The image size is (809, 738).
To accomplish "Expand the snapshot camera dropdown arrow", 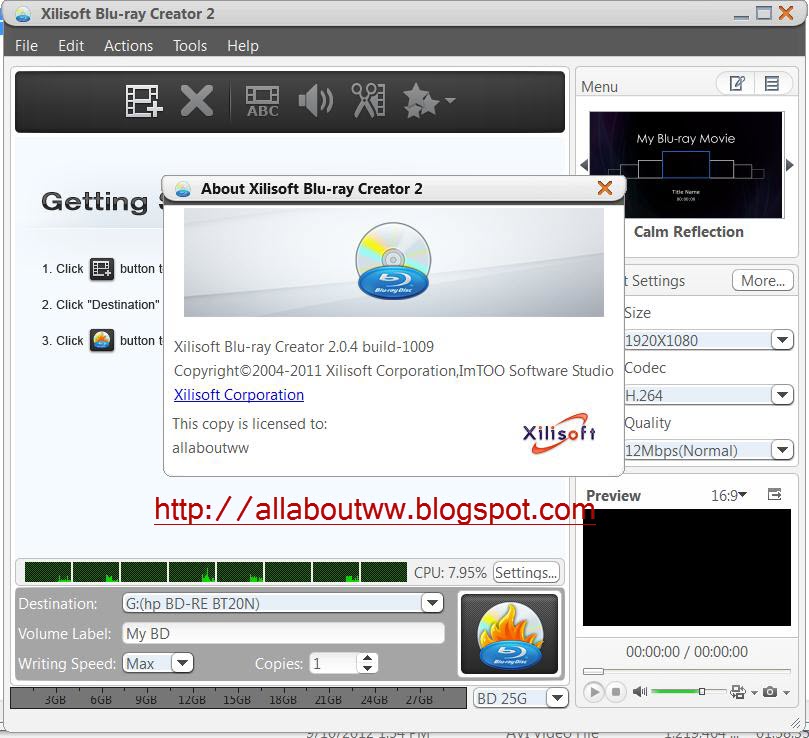I will point(786,693).
